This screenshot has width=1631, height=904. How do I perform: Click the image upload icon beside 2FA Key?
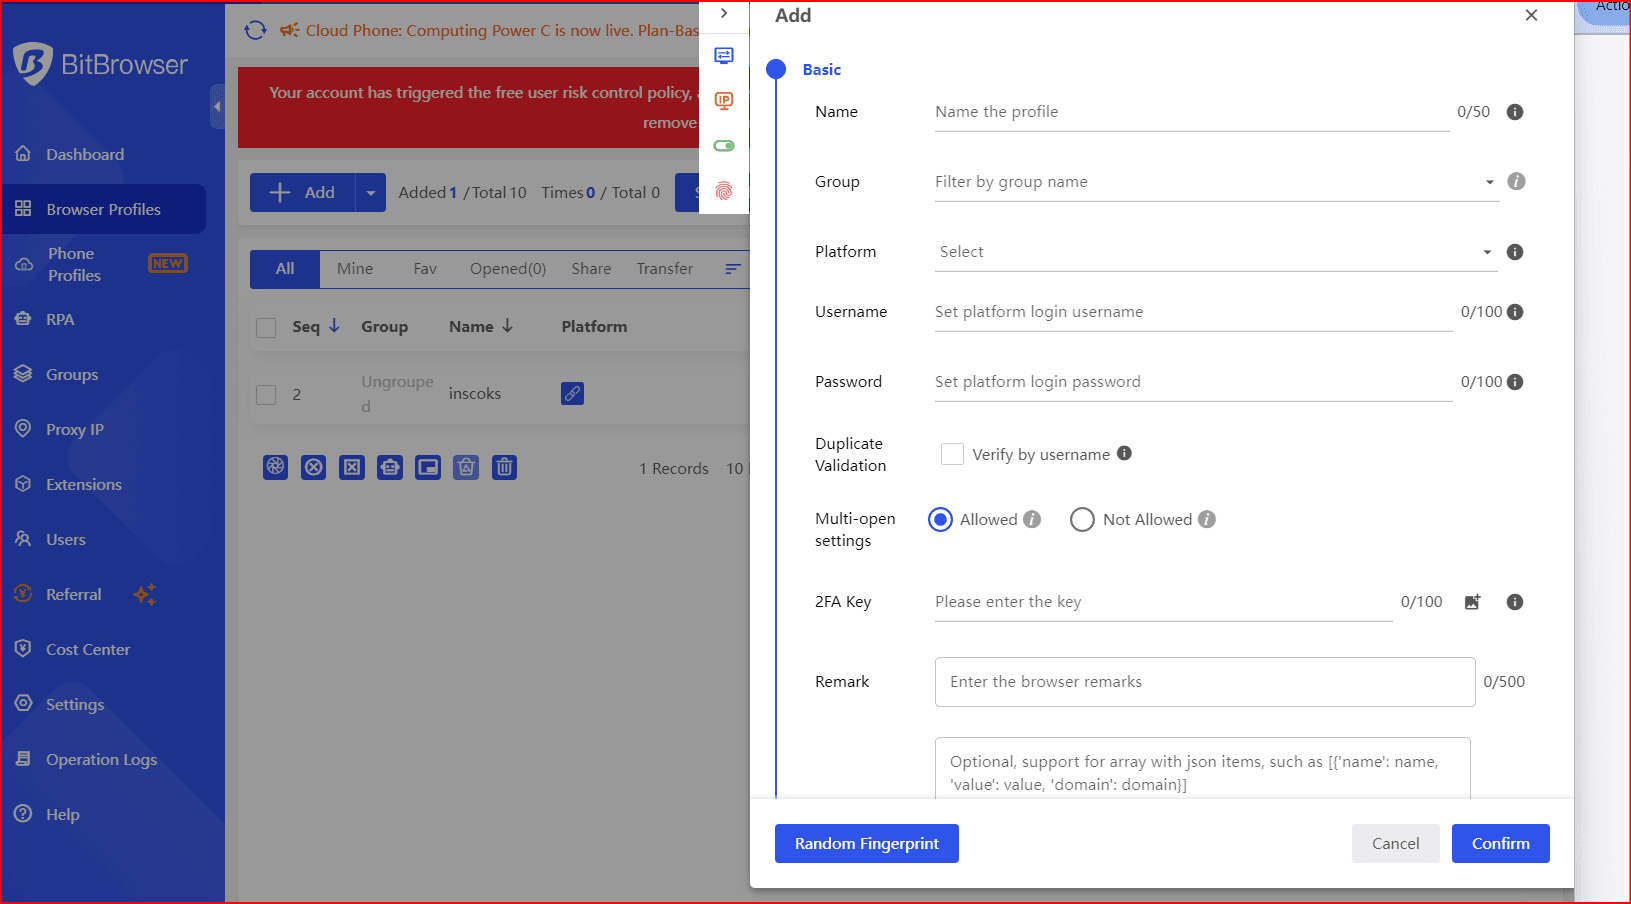(1472, 602)
